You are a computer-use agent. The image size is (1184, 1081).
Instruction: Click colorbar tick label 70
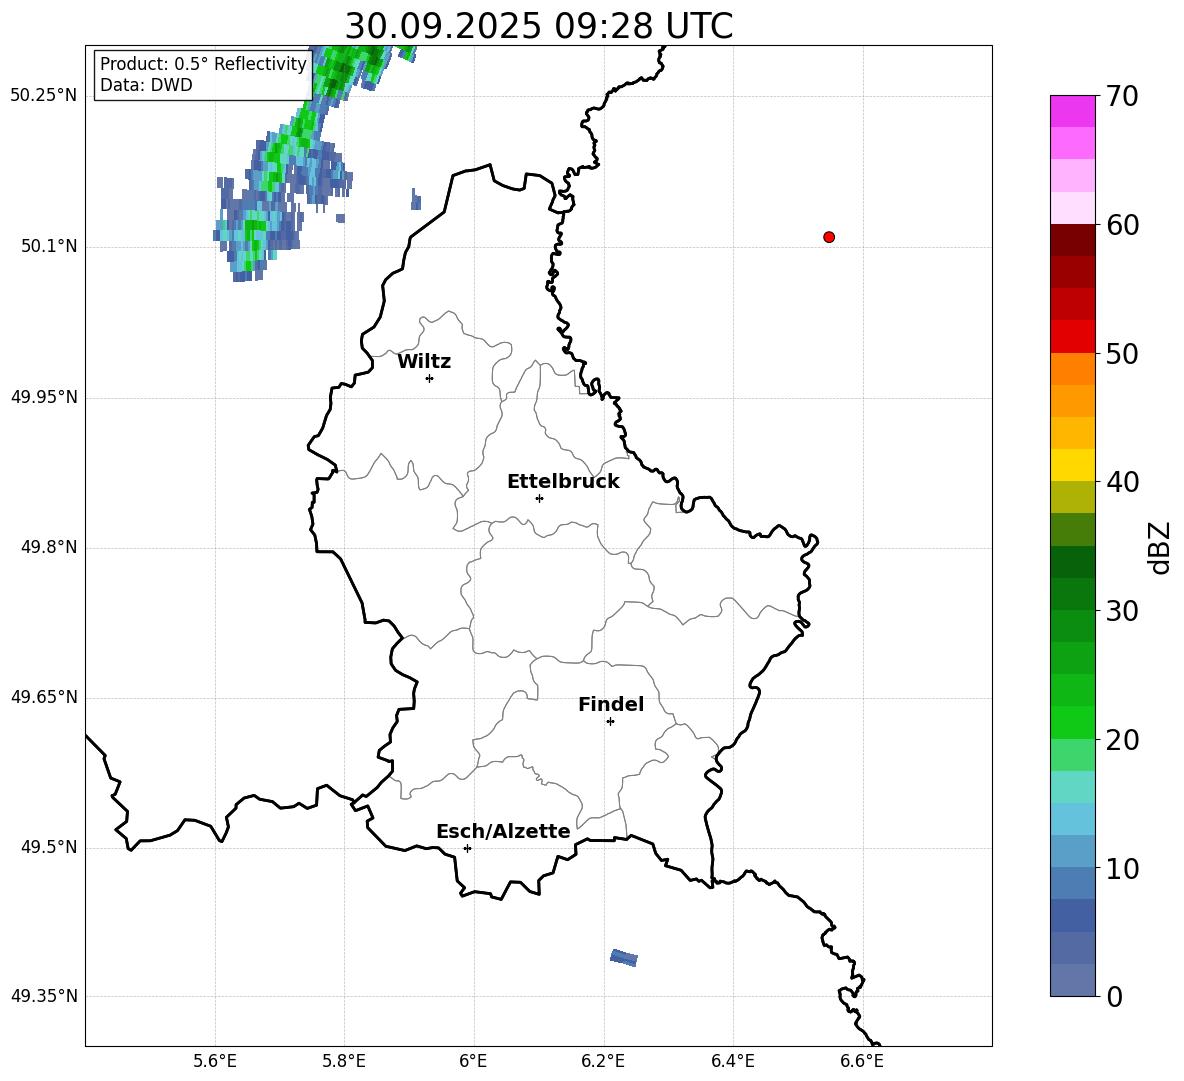click(x=1122, y=96)
